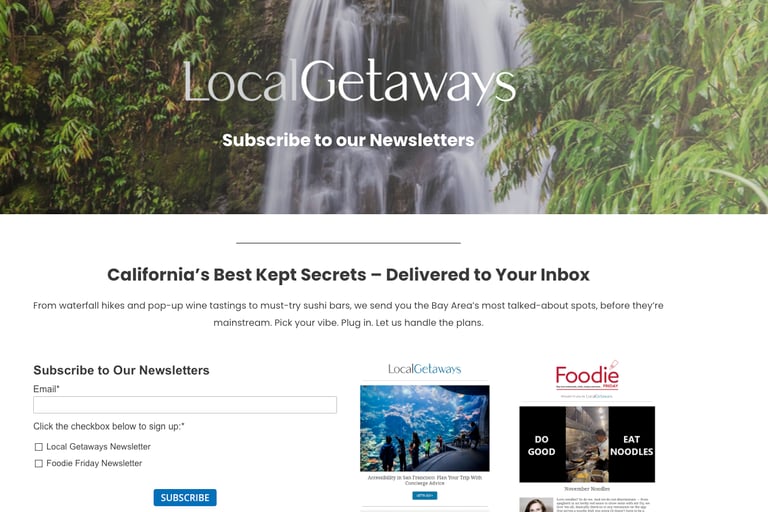Click the small blue button under the aquarium article
768x512 pixels.
[425, 496]
